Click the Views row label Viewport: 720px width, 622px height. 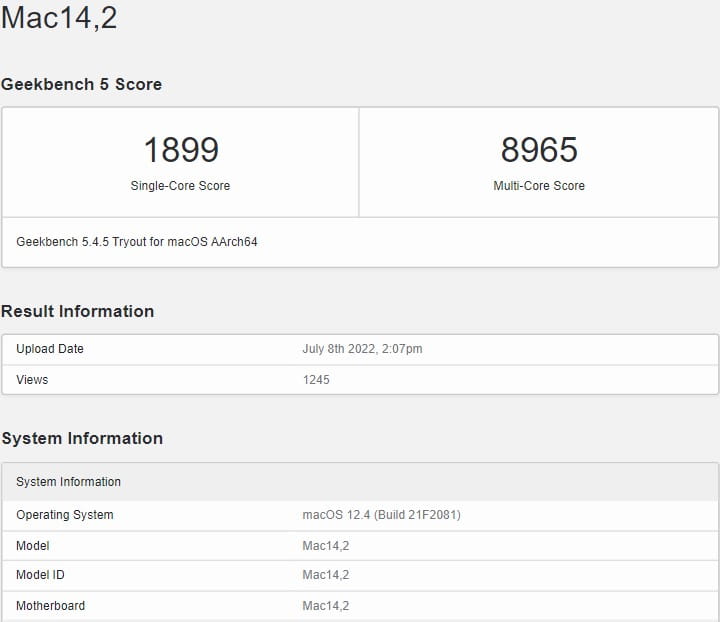(x=32, y=380)
